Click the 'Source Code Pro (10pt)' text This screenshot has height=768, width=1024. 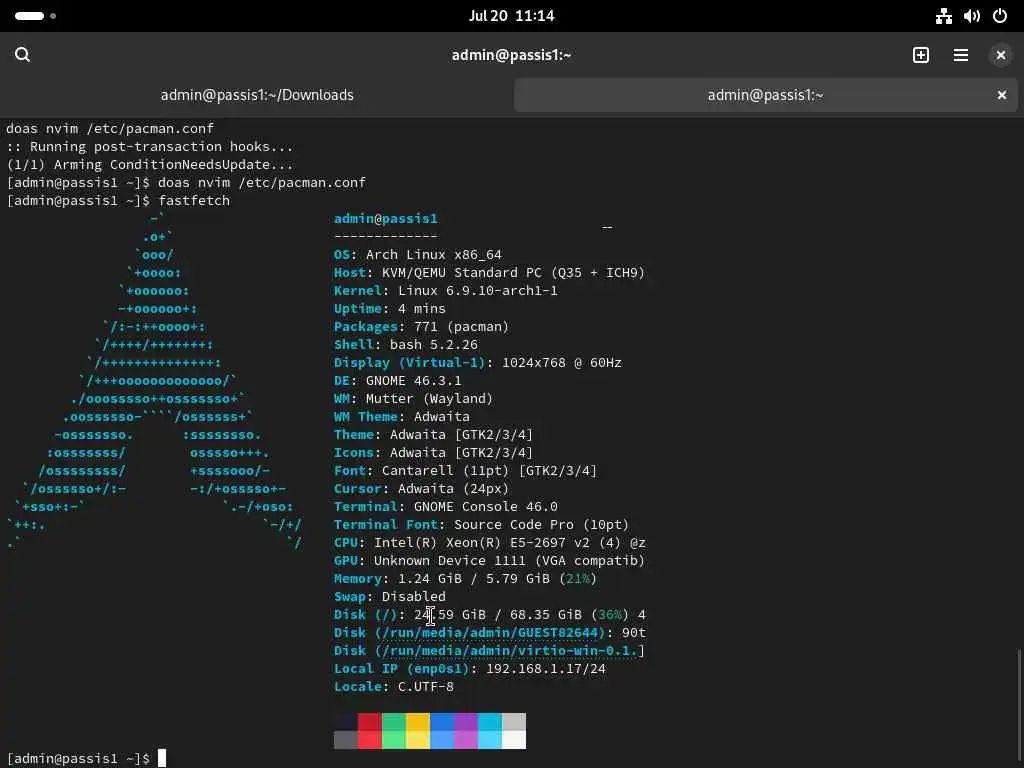coord(541,524)
